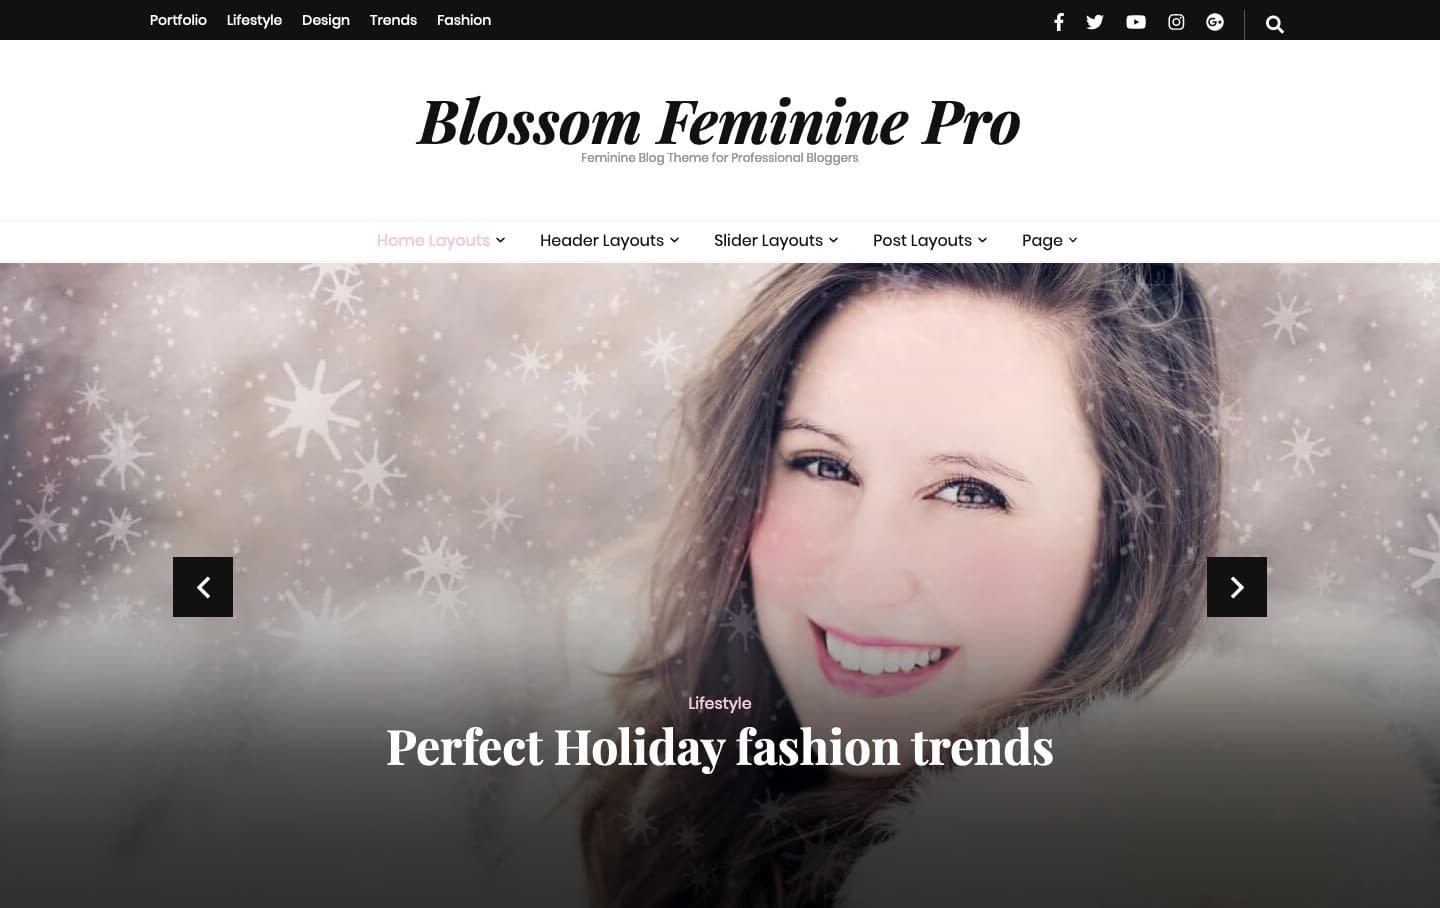Open the Page dropdown menu
The image size is (1440, 908).
(1049, 240)
